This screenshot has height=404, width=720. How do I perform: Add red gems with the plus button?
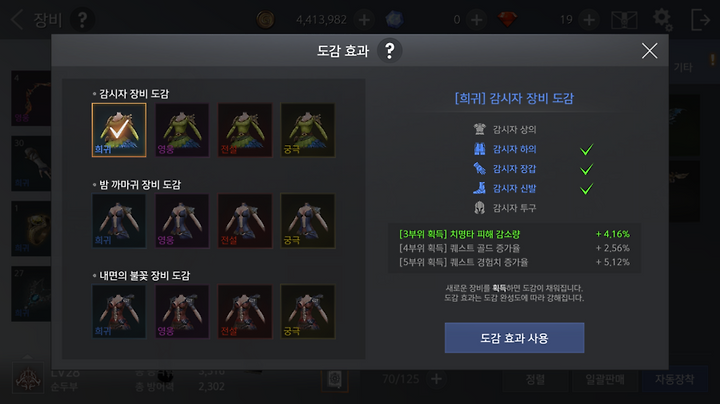coord(589,20)
